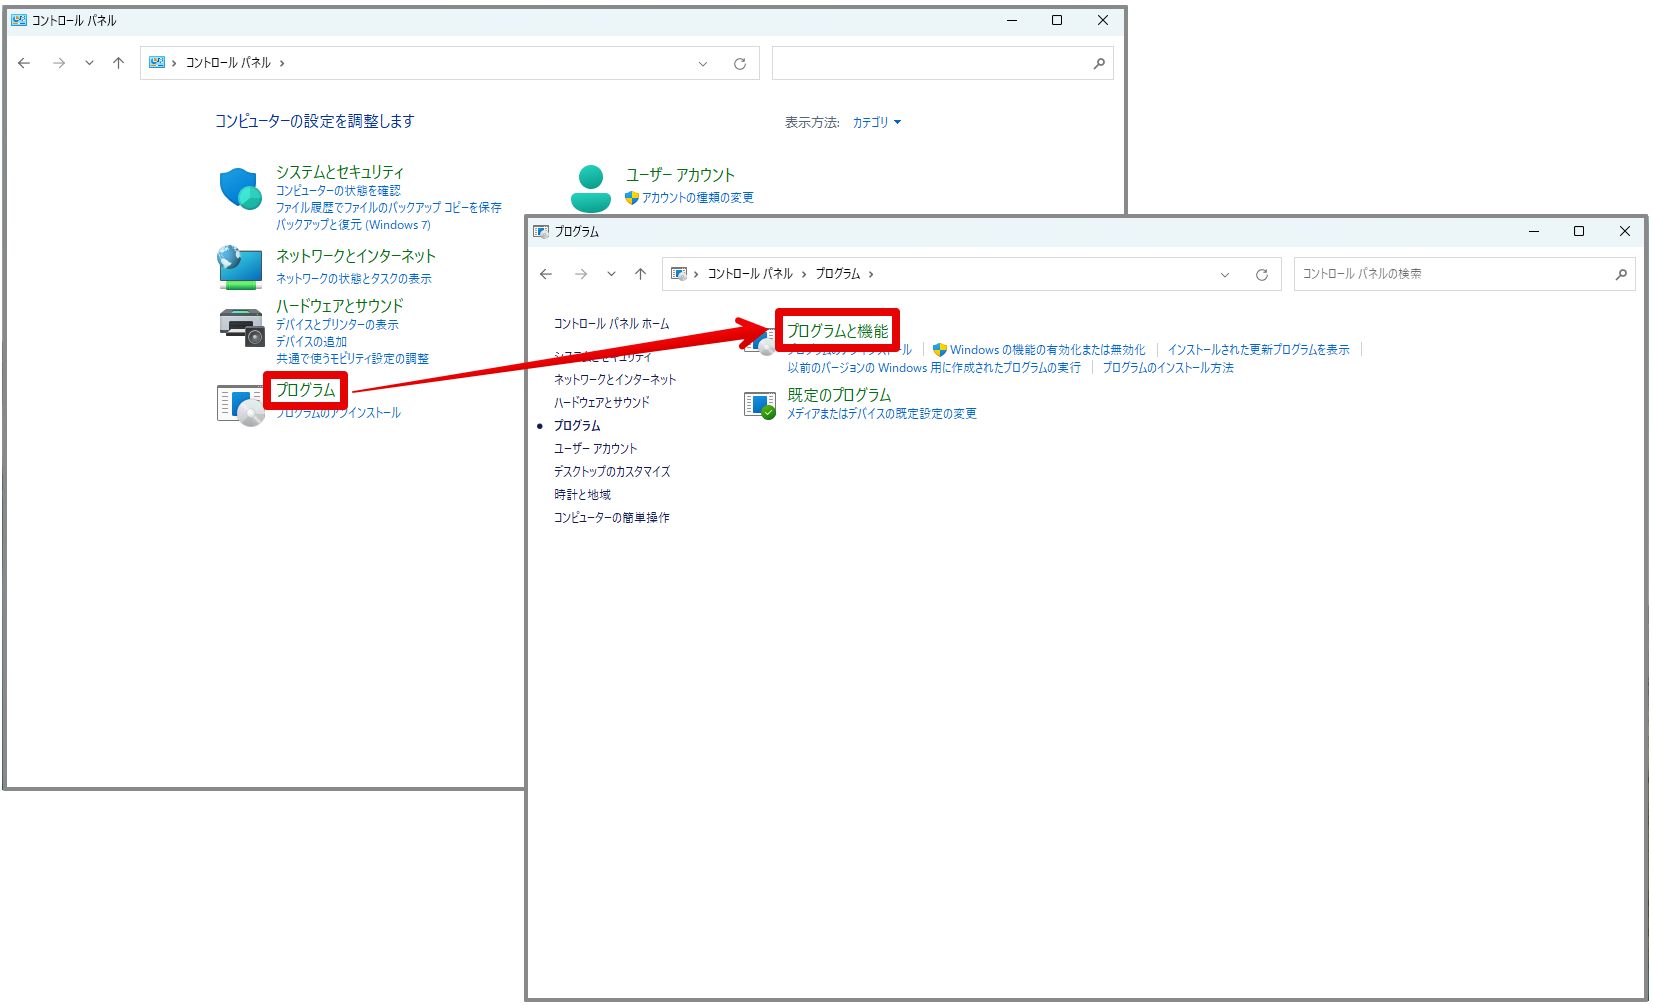Open the カテゴリ view dropdown

(x=877, y=122)
